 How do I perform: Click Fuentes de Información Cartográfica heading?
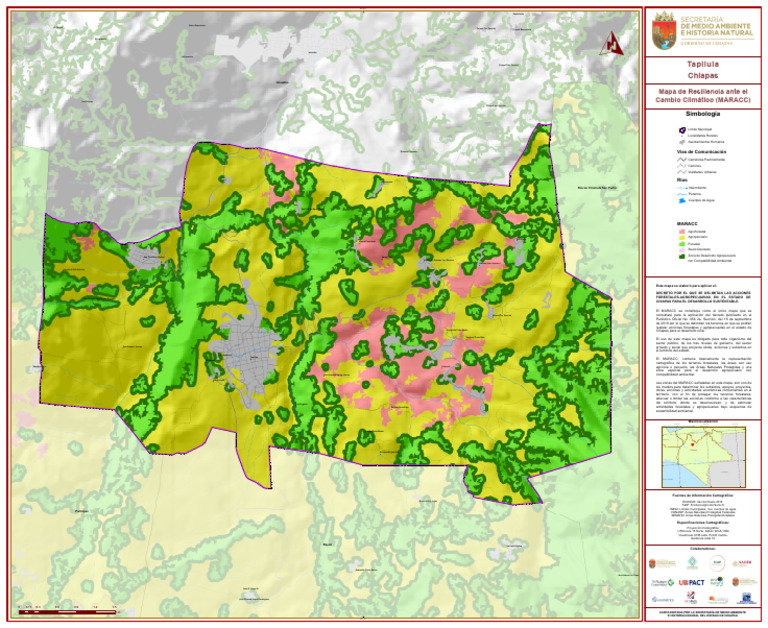pos(703,495)
